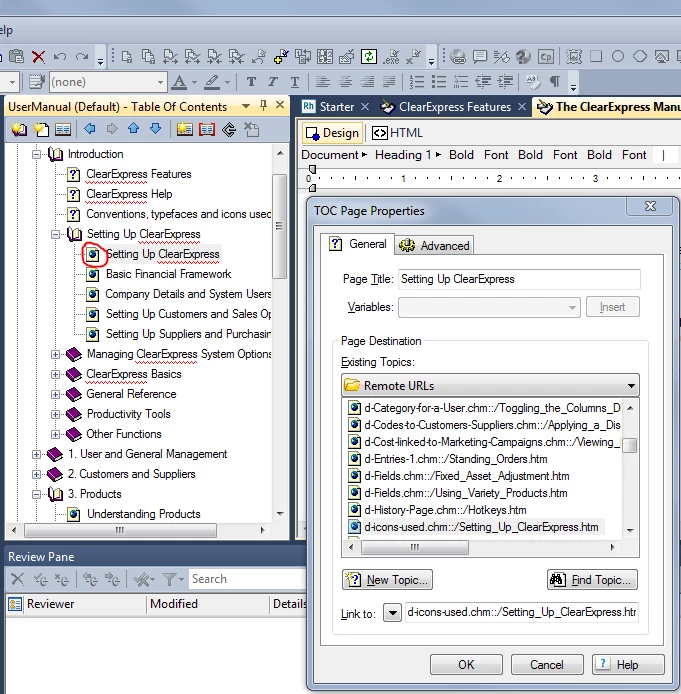Image resolution: width=681 pixels, height=694 pixels.
Task: Toggle bold text formatting
Action: click(x=251, y=81)
